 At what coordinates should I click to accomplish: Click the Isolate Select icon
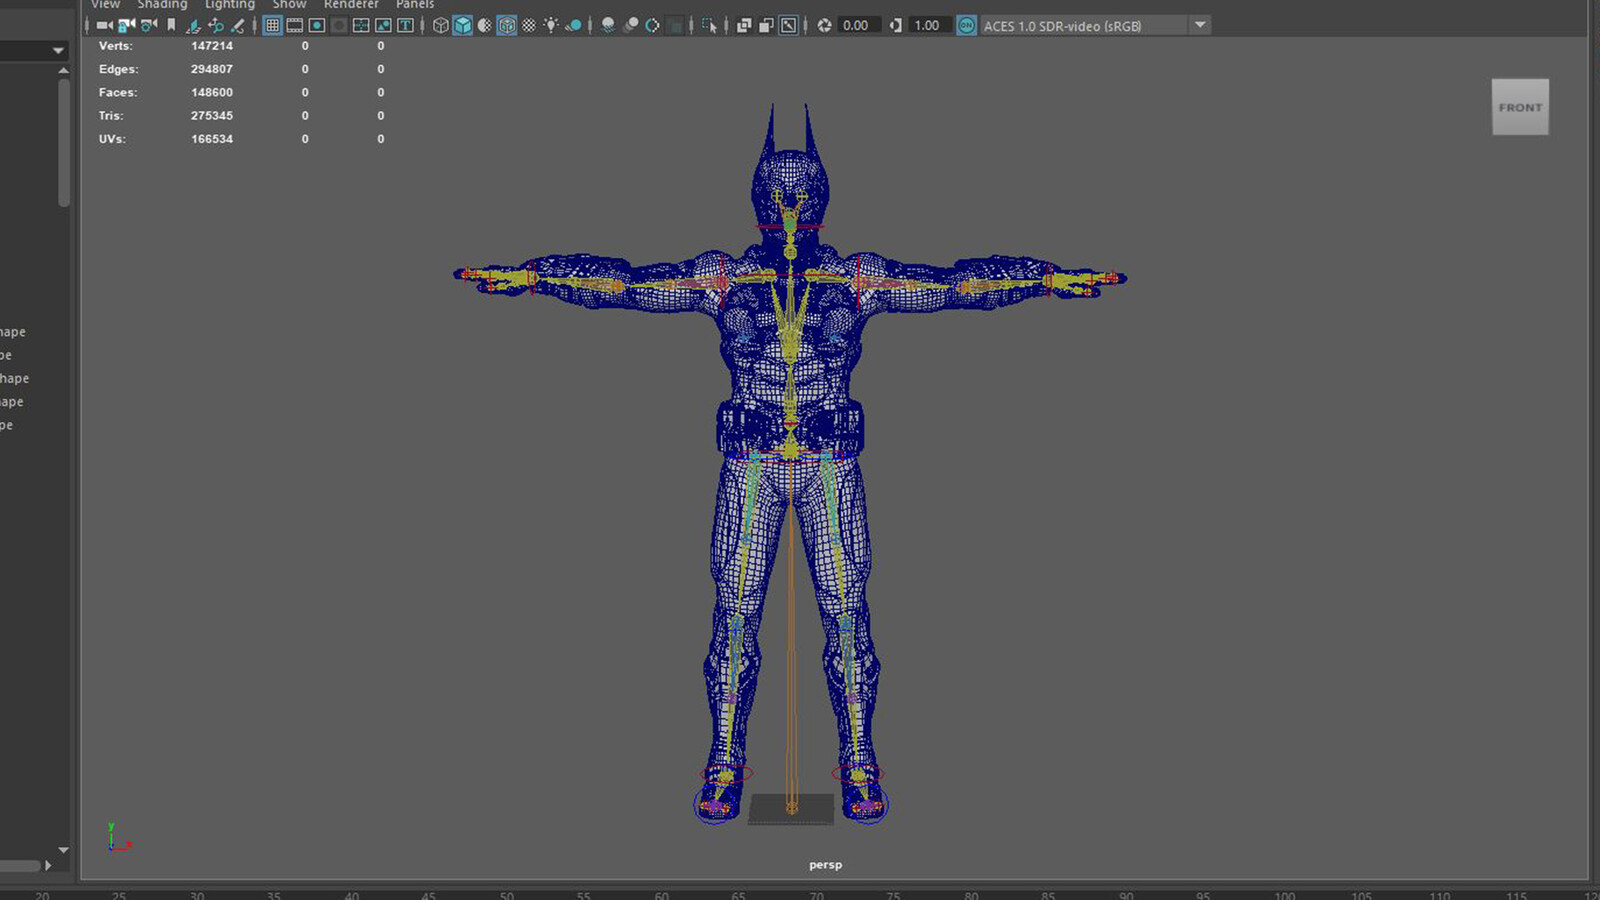(x=710, y=26)
